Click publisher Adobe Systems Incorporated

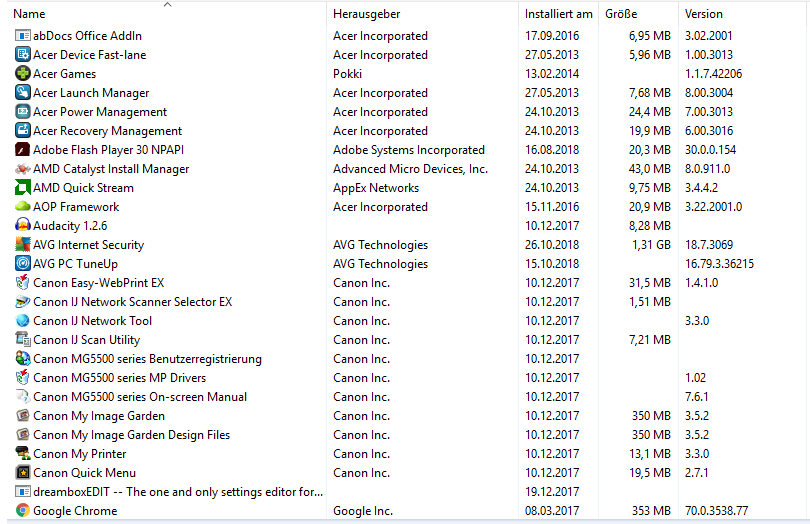pyautogui.click(x=409, y=150)
